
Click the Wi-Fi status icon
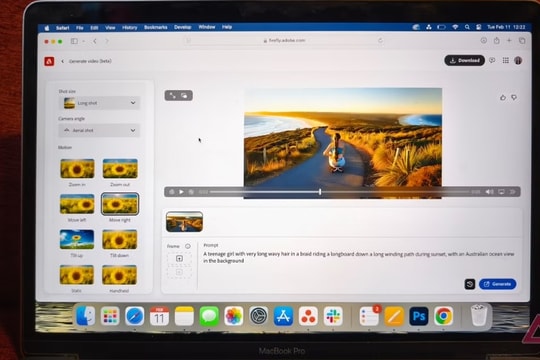[x=455, y=27]
